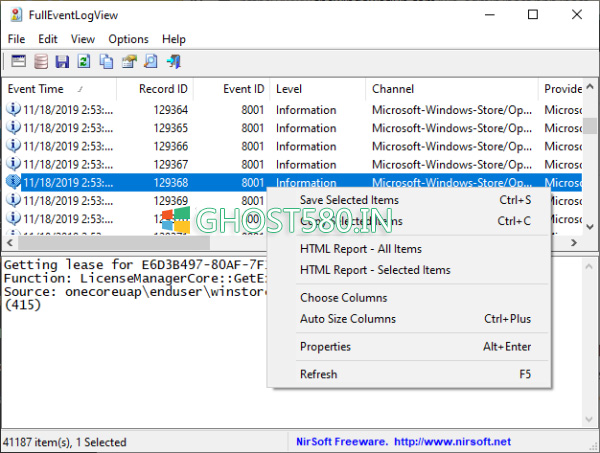Click the info icon of record 129364 row

pos(13,109)
